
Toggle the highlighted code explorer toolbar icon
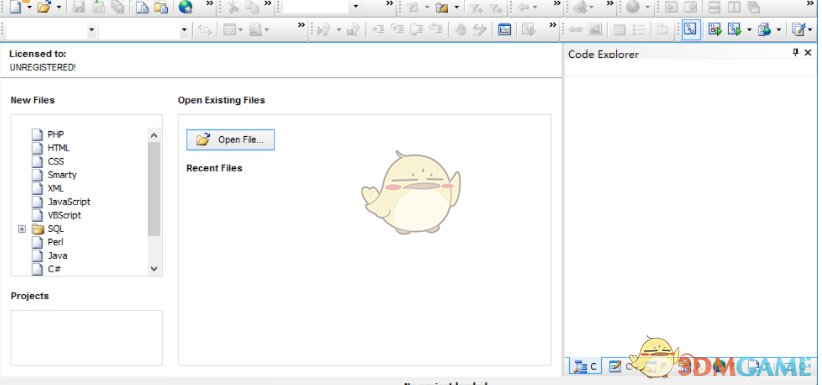(x=691, y=30)
